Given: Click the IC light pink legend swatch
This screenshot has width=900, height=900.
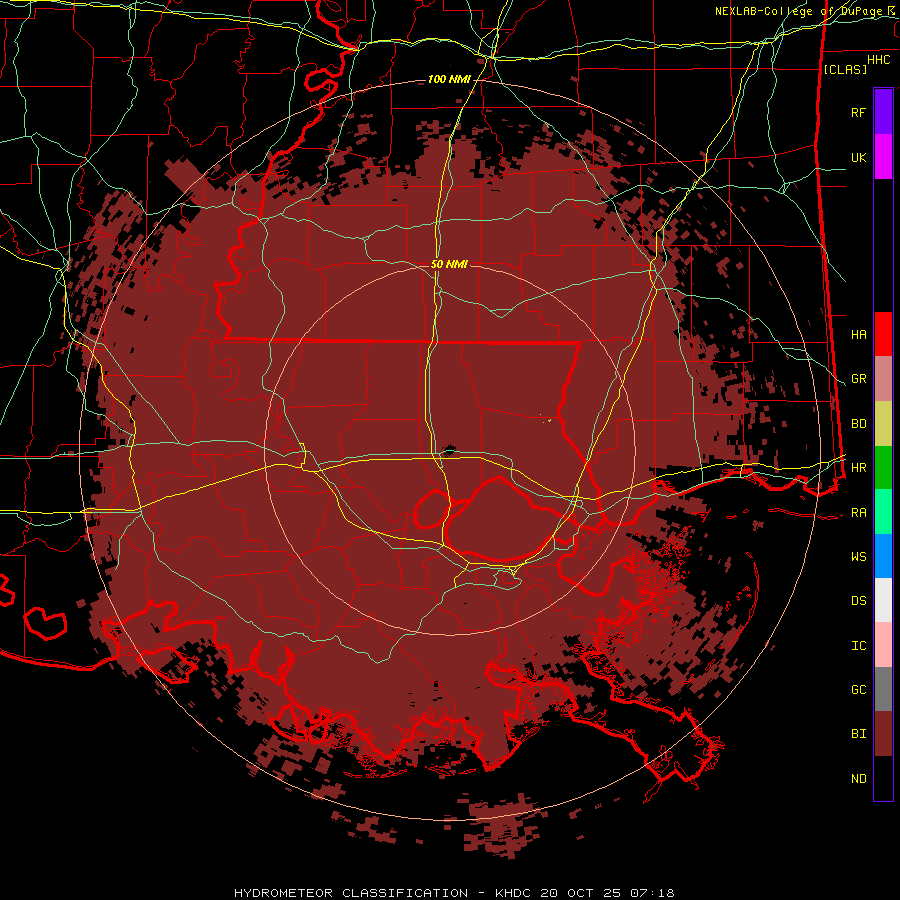Looking at the screenshot, I should (883, 645).
